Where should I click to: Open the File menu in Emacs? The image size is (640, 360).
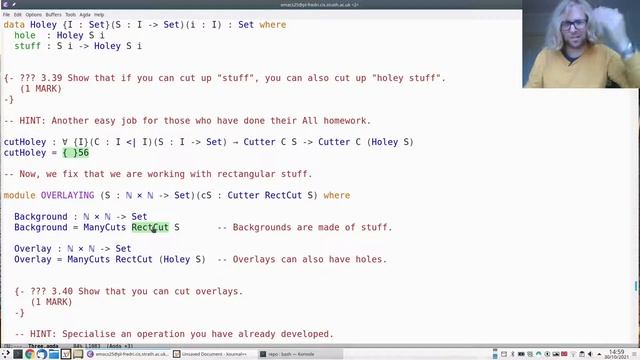(x=6, y=15)
